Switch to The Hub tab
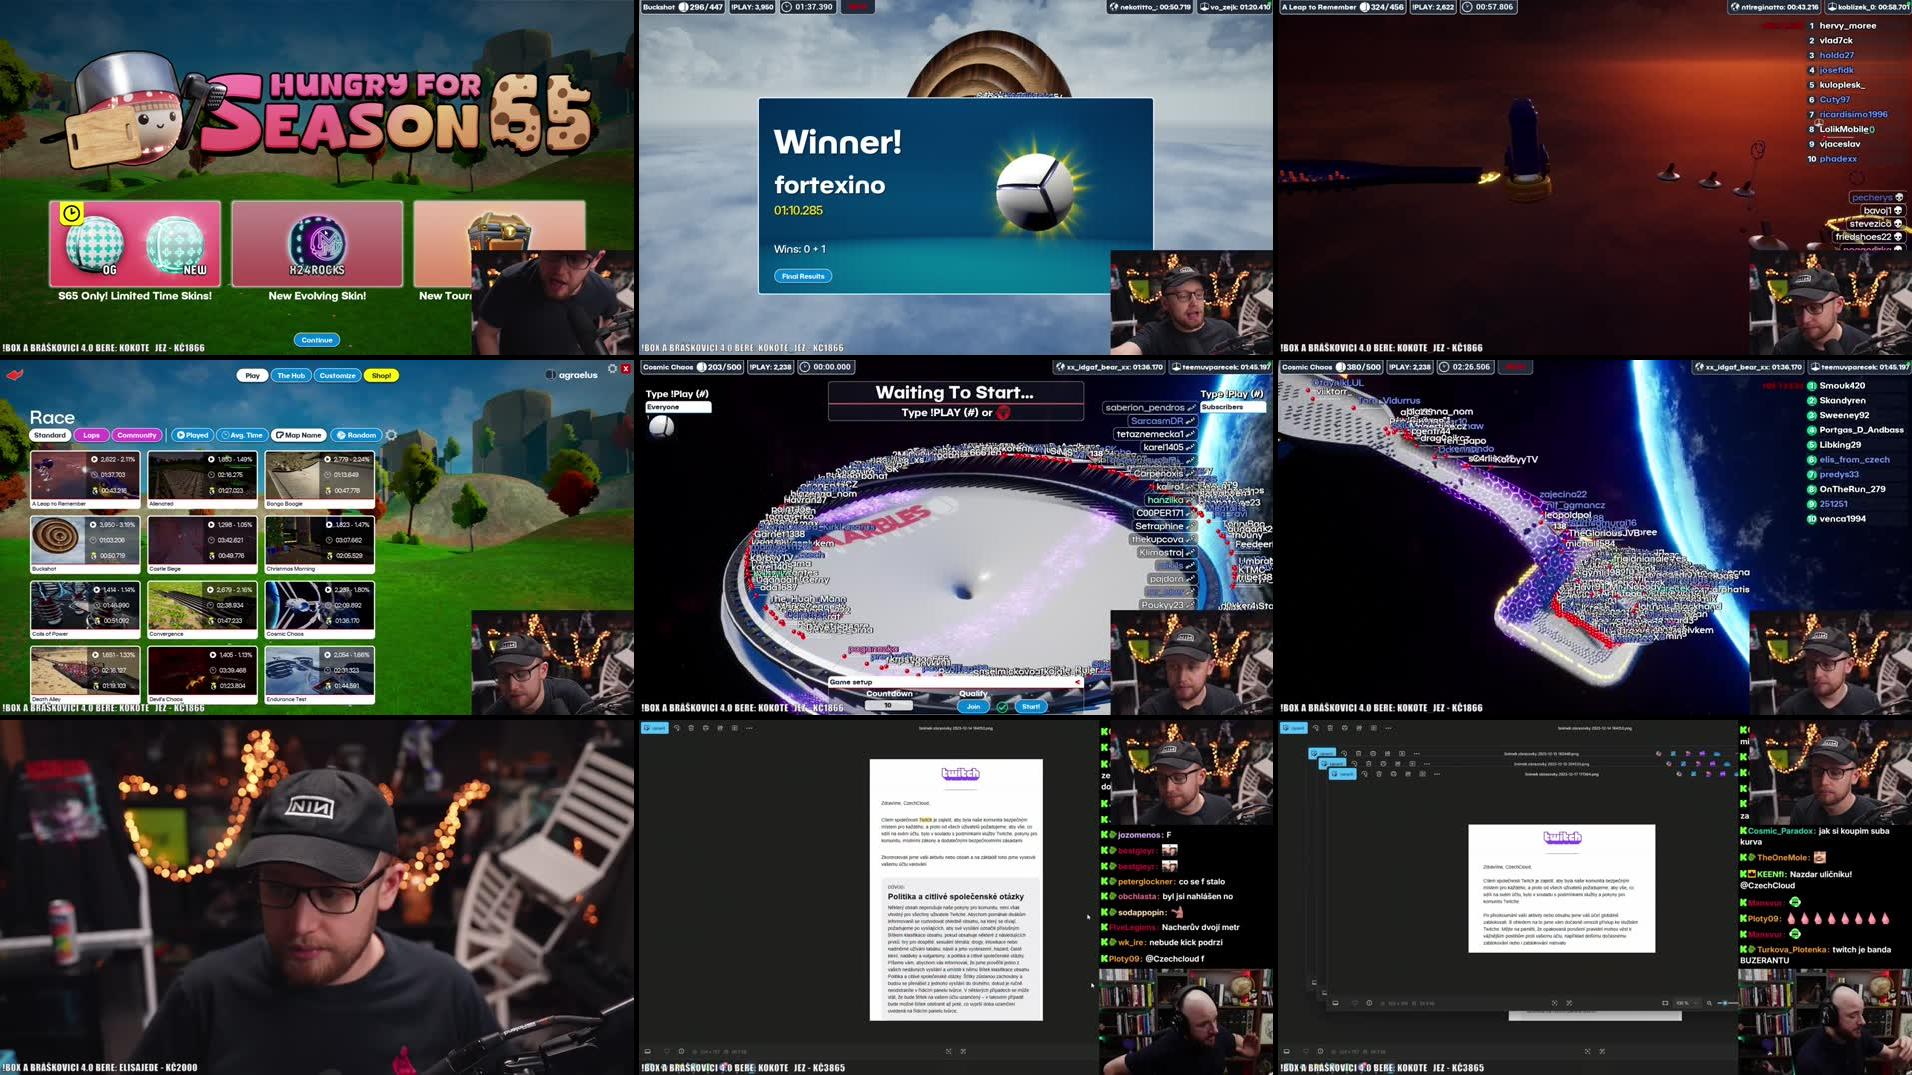The height and width of the screenshot is (1075, 1912). [x=291, y=375]
